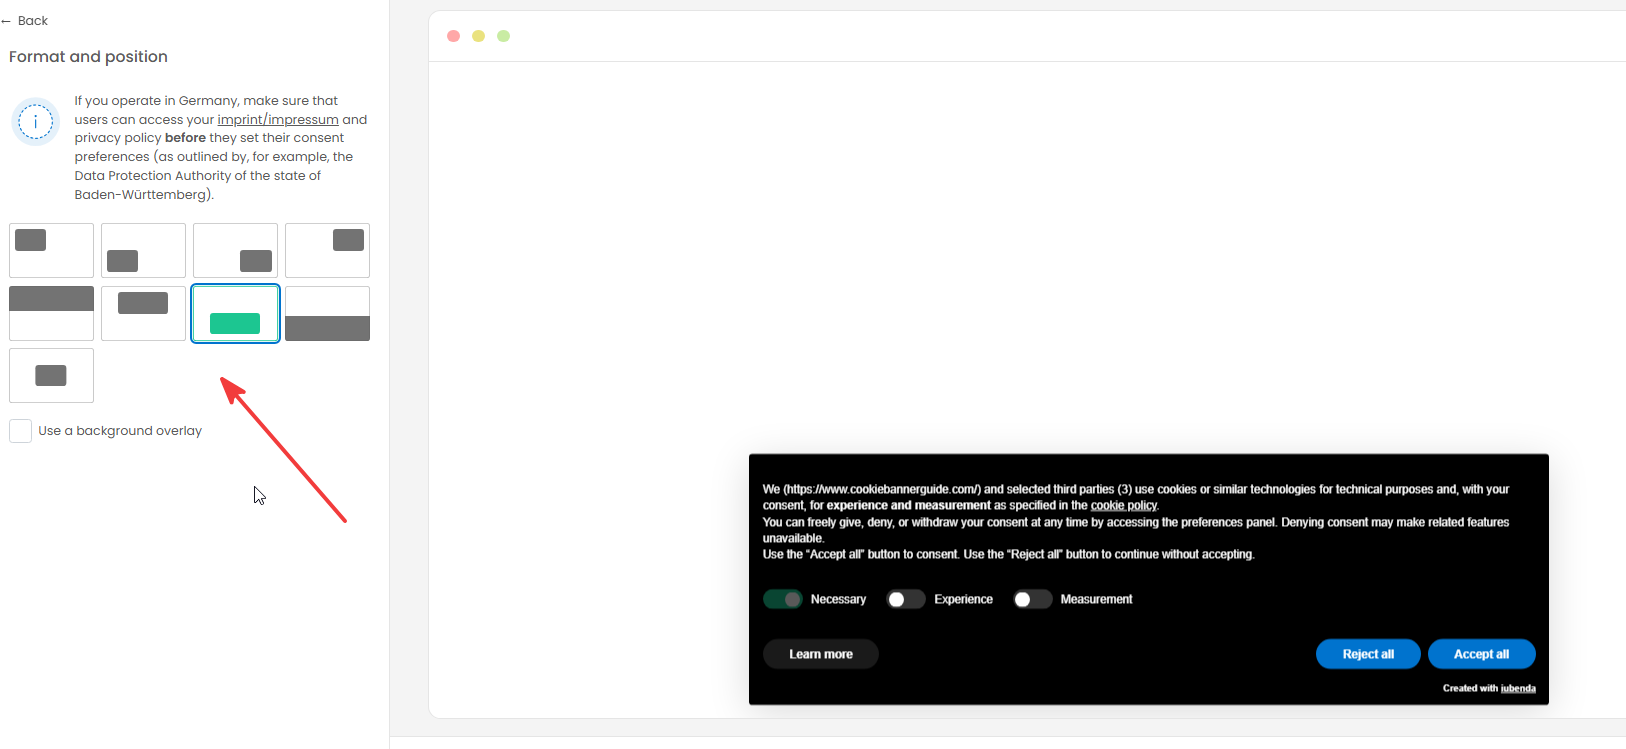Go back using the Back arrow
This screenshot has width=1626, height=749.
pos(24,20)
